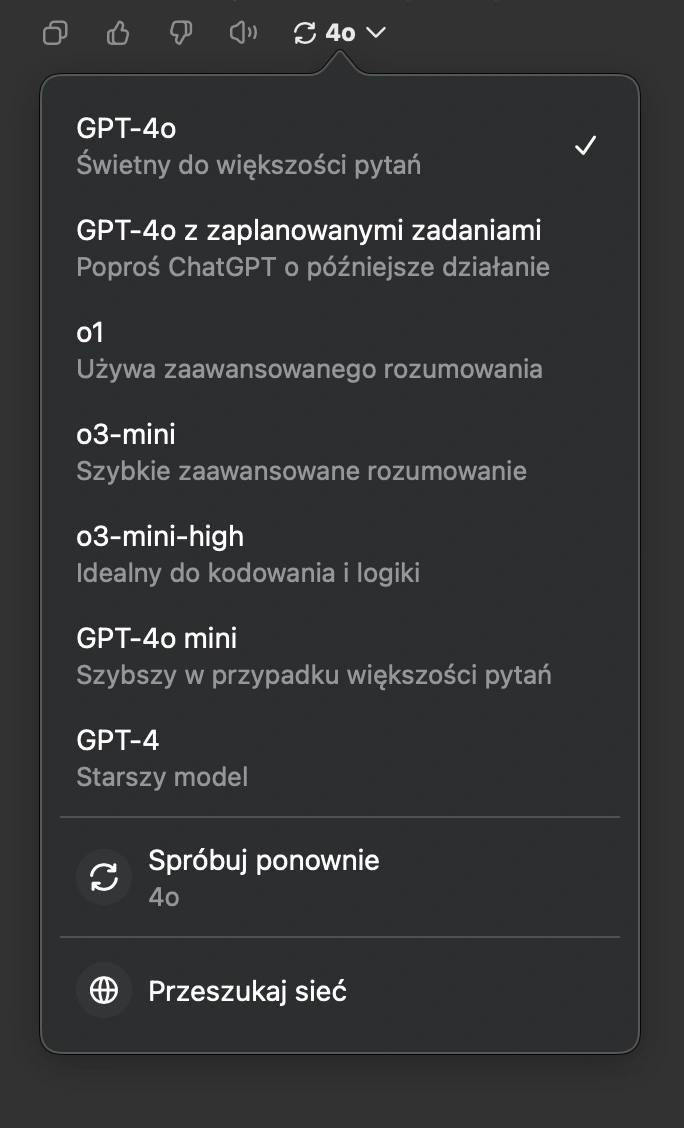Click the thumbs down icon
This screenshot has width=684, height=1128.
tap(181, 33)
